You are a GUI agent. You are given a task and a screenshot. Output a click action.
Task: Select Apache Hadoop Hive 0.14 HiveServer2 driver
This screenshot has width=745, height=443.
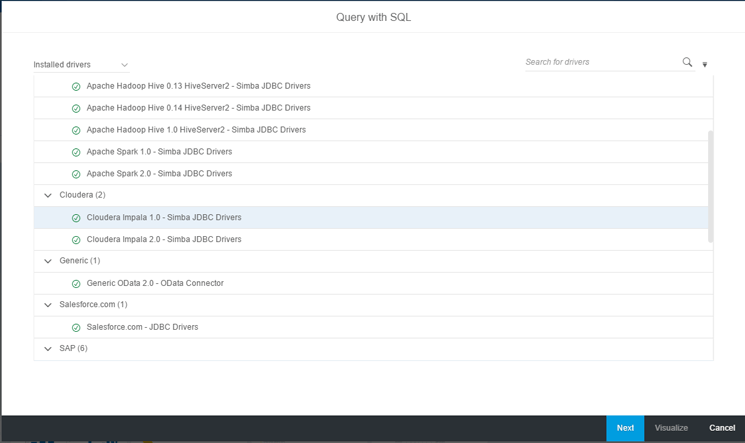coord(198,108)
